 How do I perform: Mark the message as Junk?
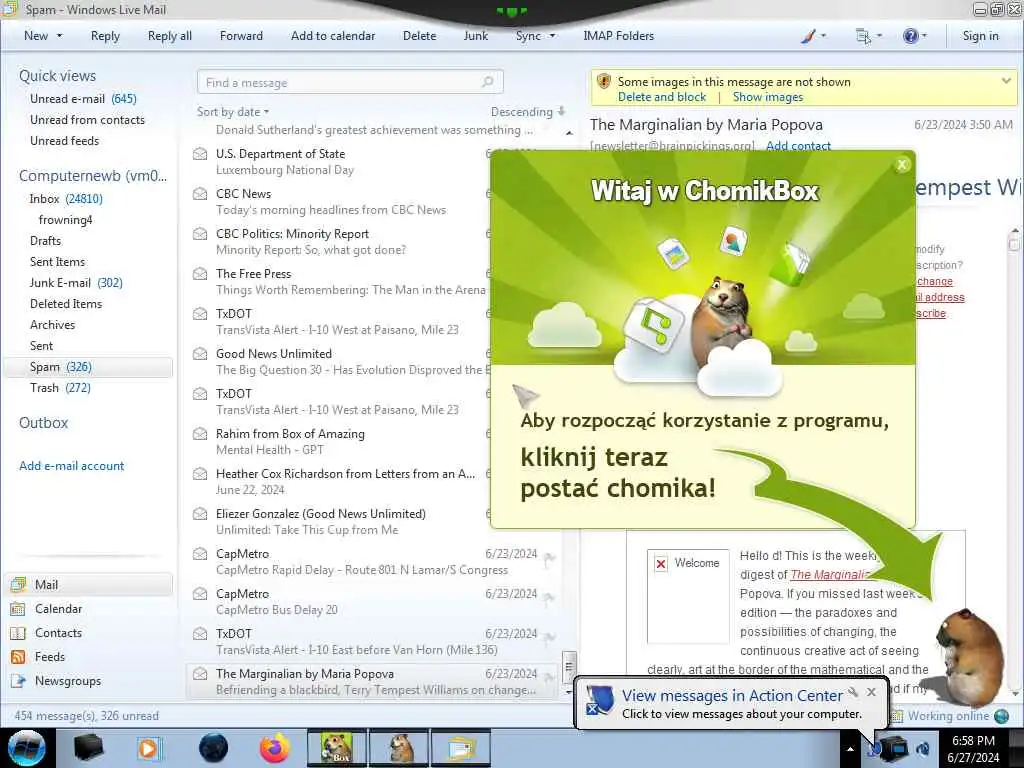[475, 36]
